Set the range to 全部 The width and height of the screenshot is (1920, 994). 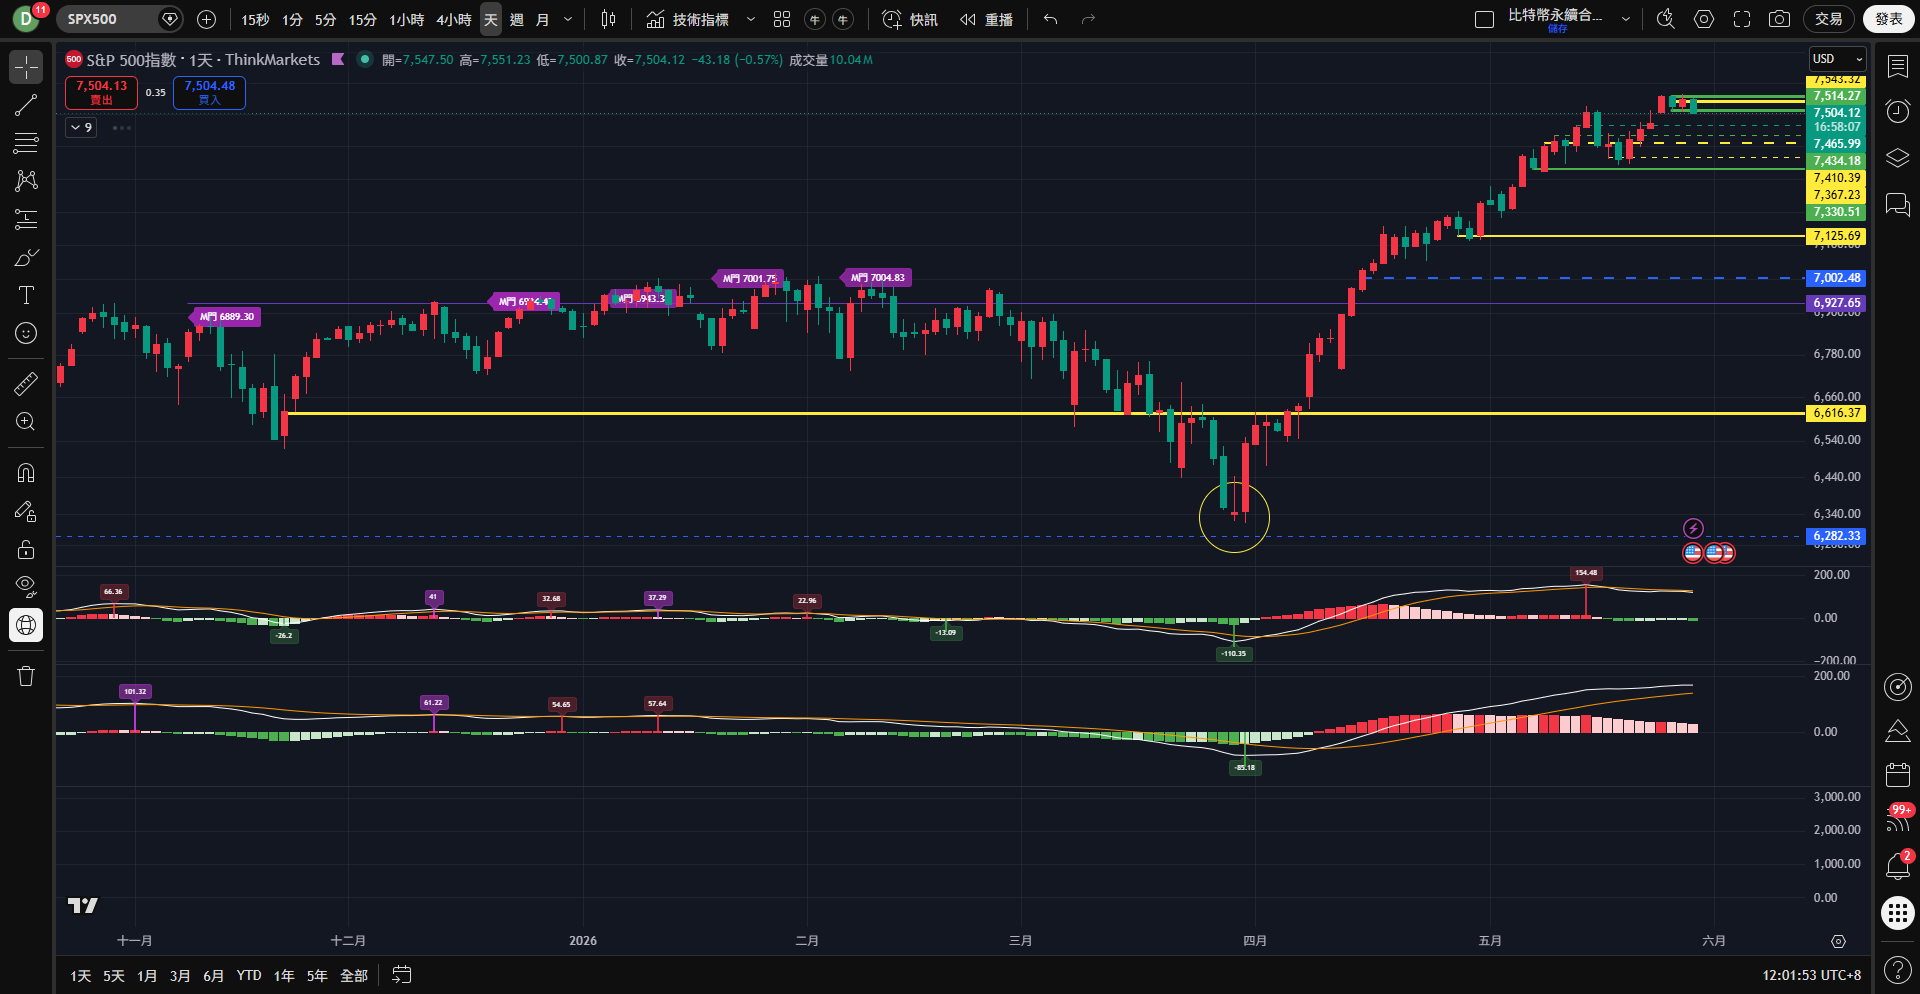[x=354, y=976]
